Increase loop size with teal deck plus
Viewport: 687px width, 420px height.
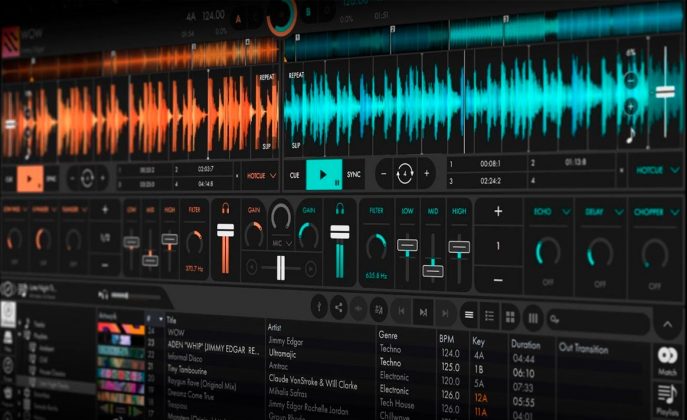coord(426,173)
